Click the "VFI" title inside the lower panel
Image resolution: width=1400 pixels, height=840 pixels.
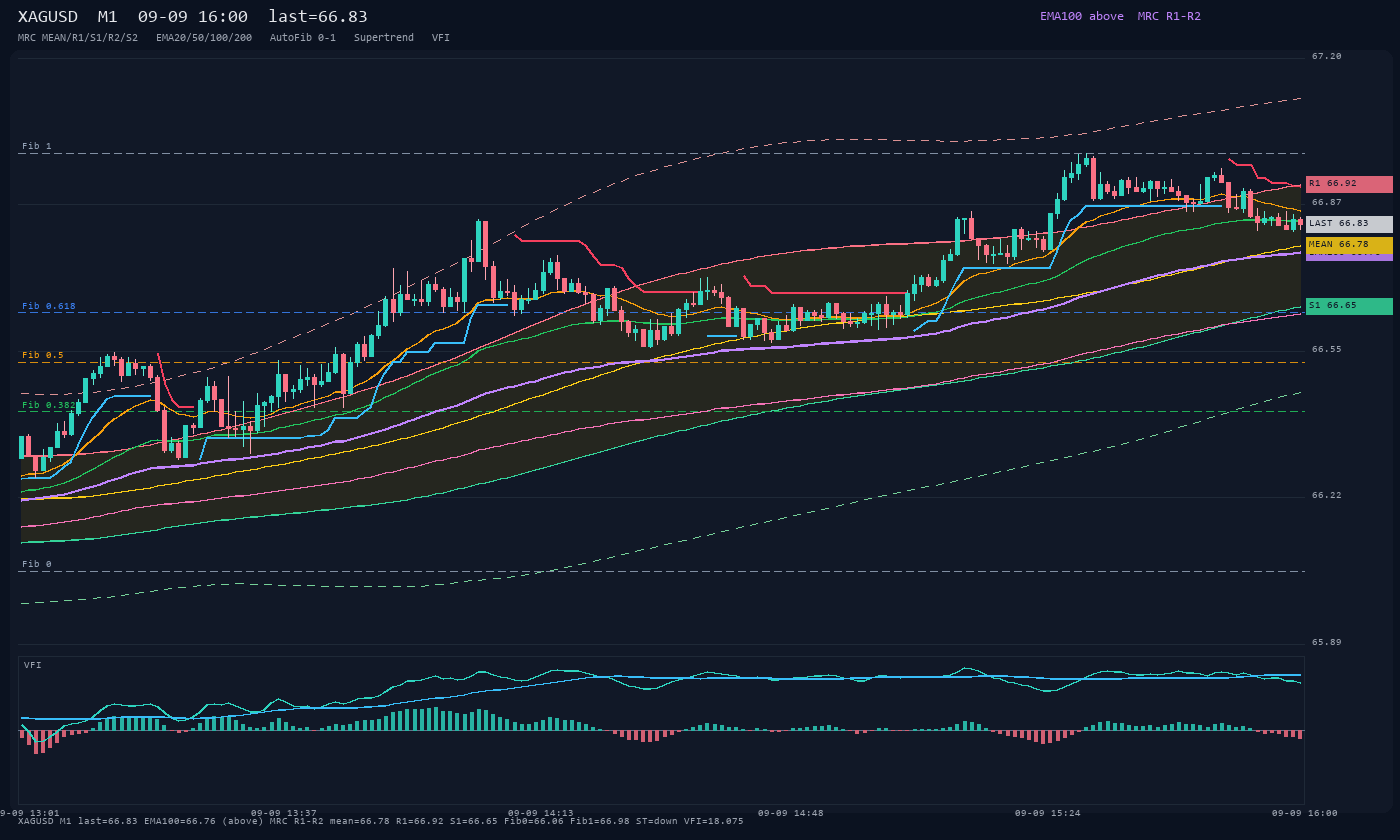tap(33, 665)
